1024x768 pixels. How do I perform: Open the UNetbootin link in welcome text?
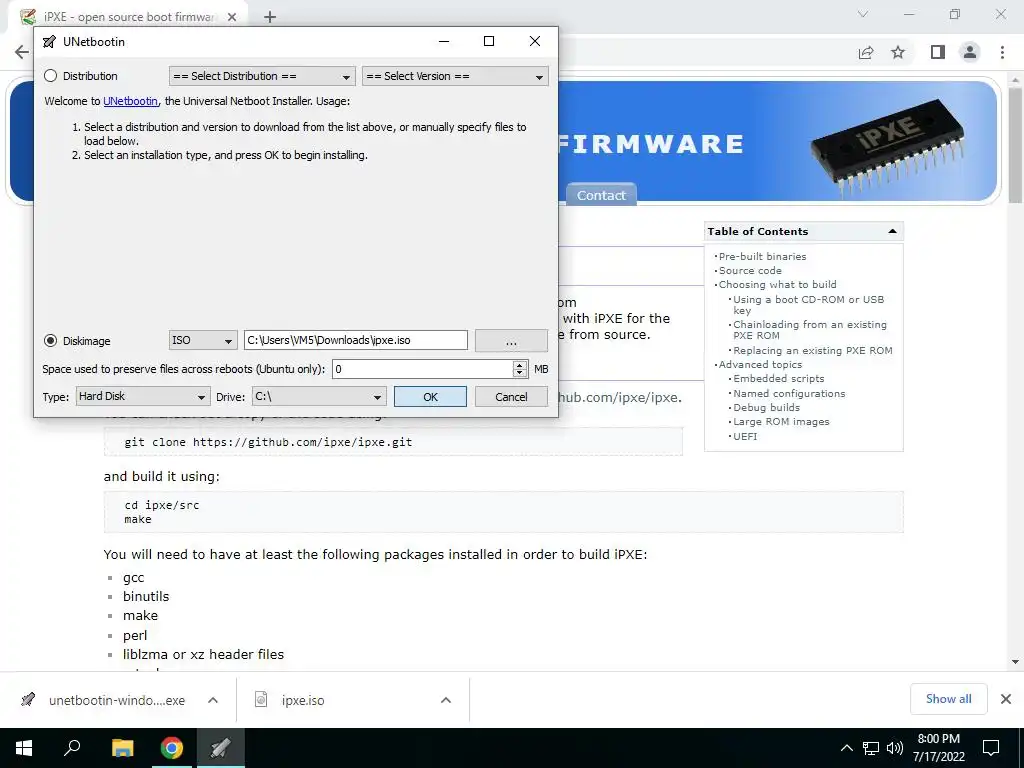(130, 101)
